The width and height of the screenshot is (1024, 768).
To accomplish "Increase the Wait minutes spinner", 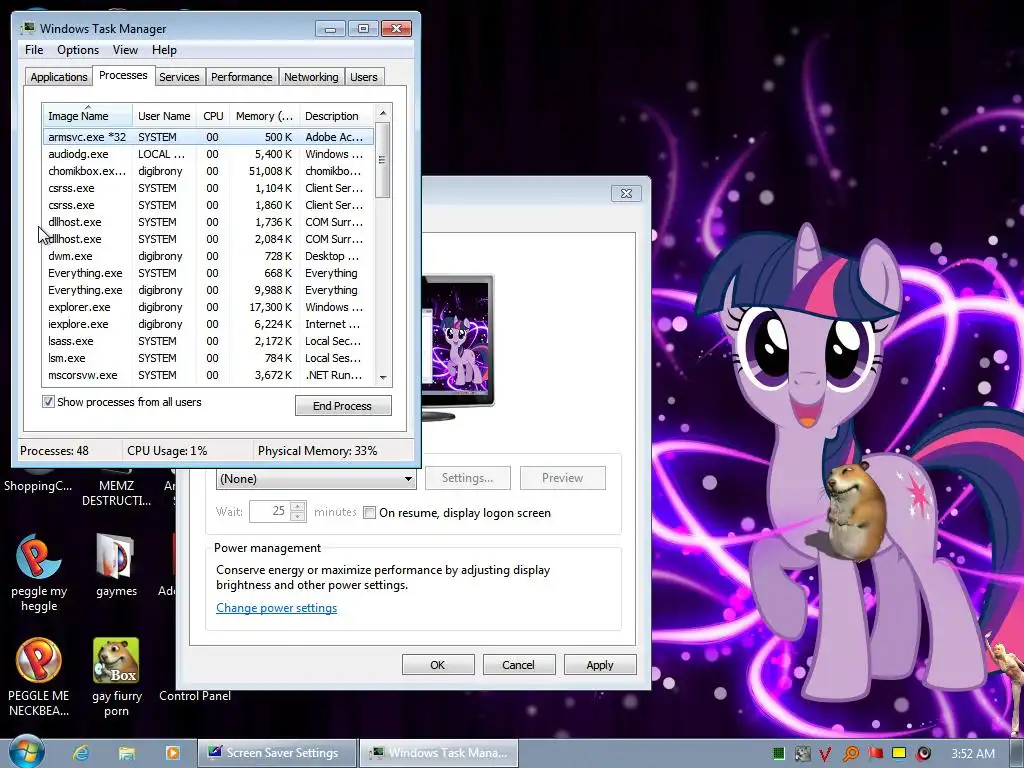I will click(298, 507).
